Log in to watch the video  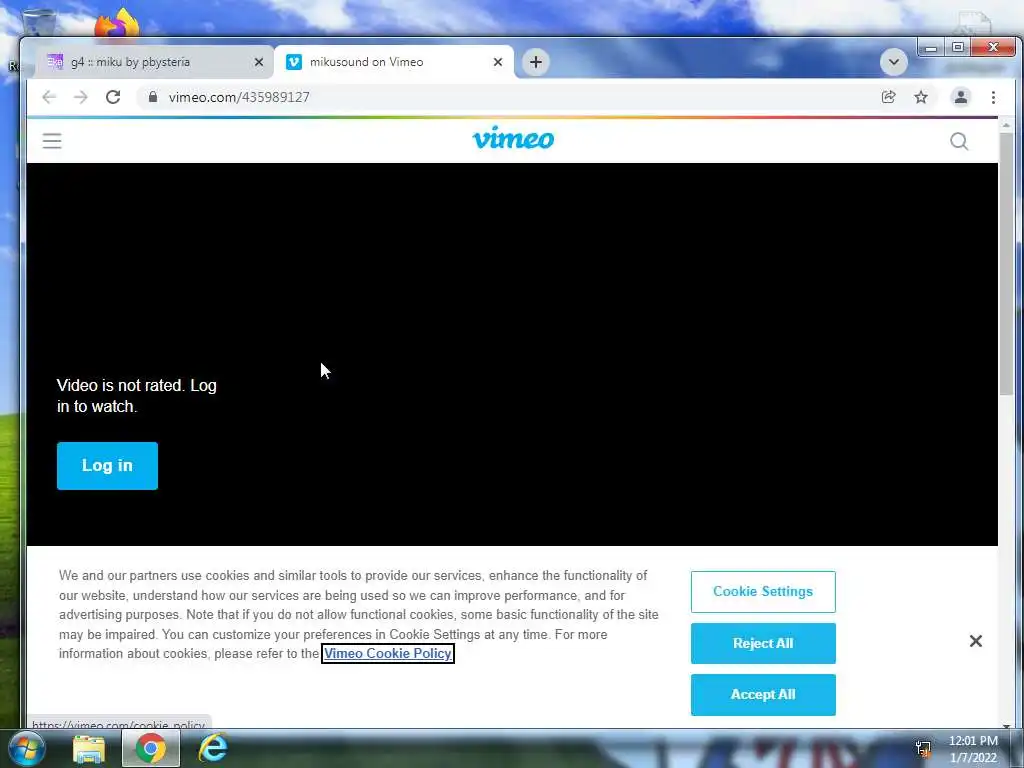pos(107,466)
